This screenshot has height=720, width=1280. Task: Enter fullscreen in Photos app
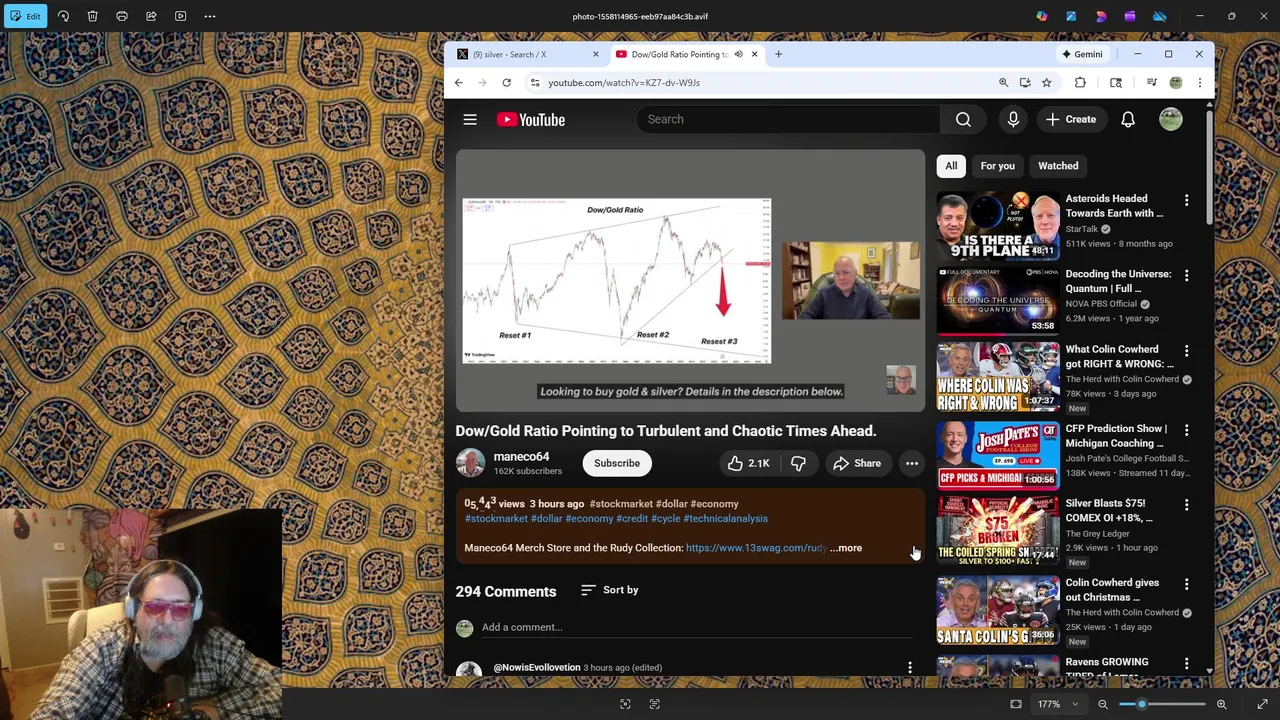tap(1262, 704)
